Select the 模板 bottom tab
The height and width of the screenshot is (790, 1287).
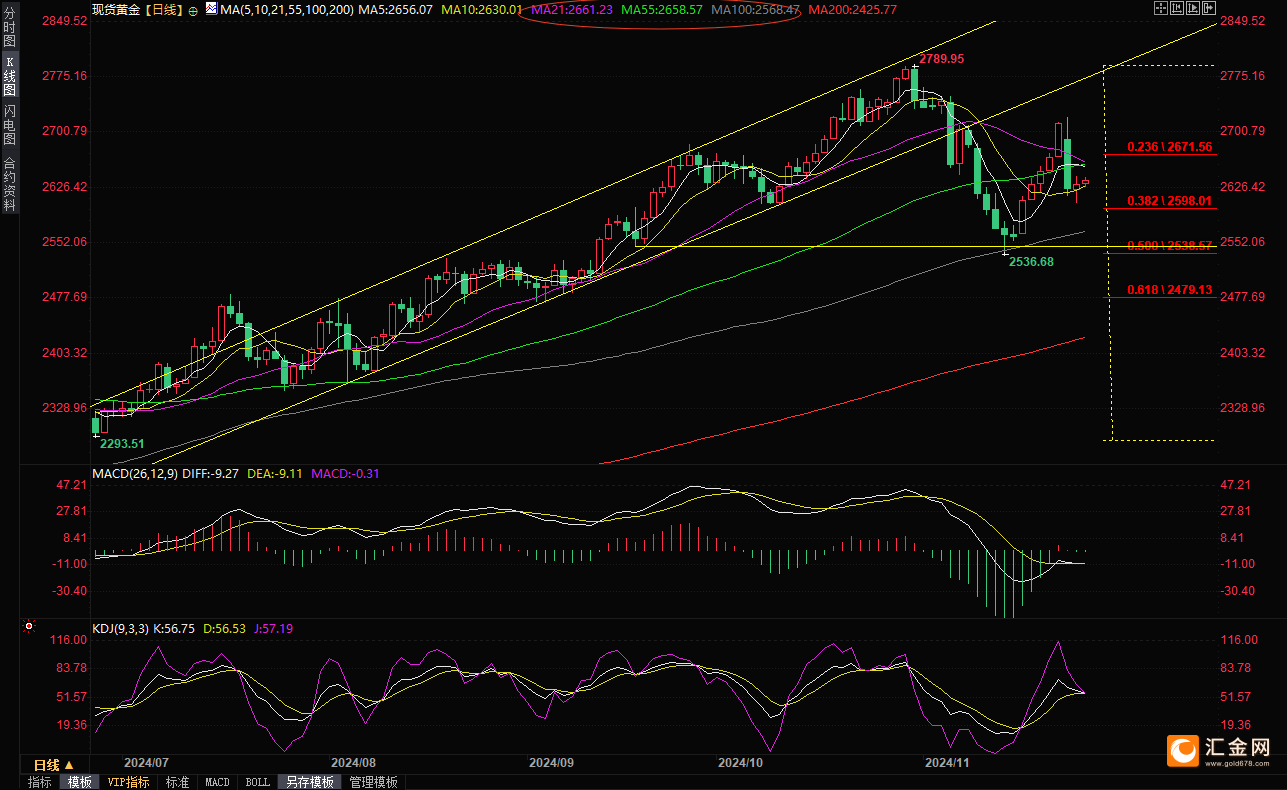[x=79, y=782]
